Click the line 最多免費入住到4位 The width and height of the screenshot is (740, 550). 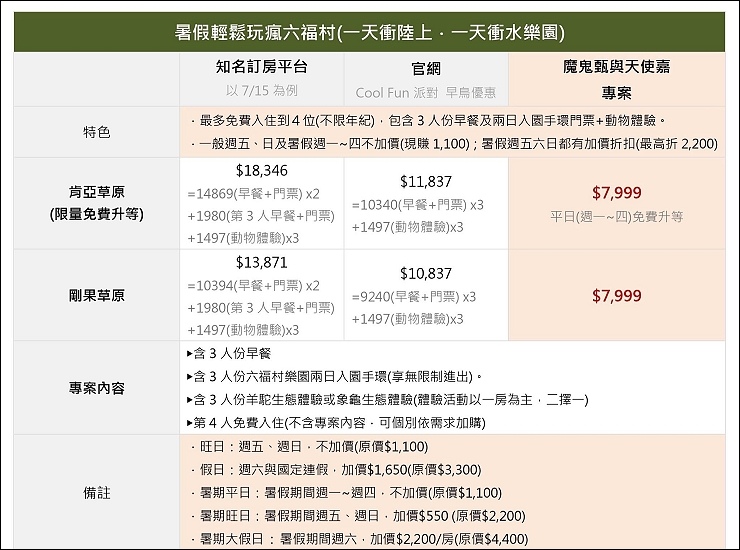coord(428,120)
